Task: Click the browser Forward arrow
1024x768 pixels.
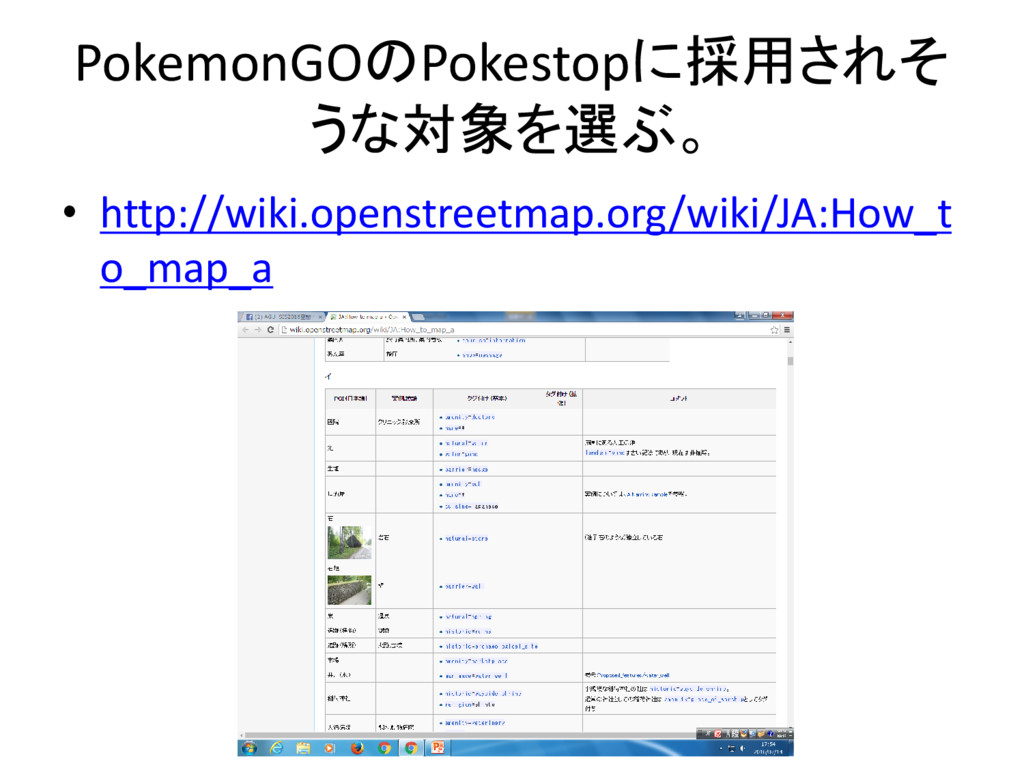Action: coord(257,330)
